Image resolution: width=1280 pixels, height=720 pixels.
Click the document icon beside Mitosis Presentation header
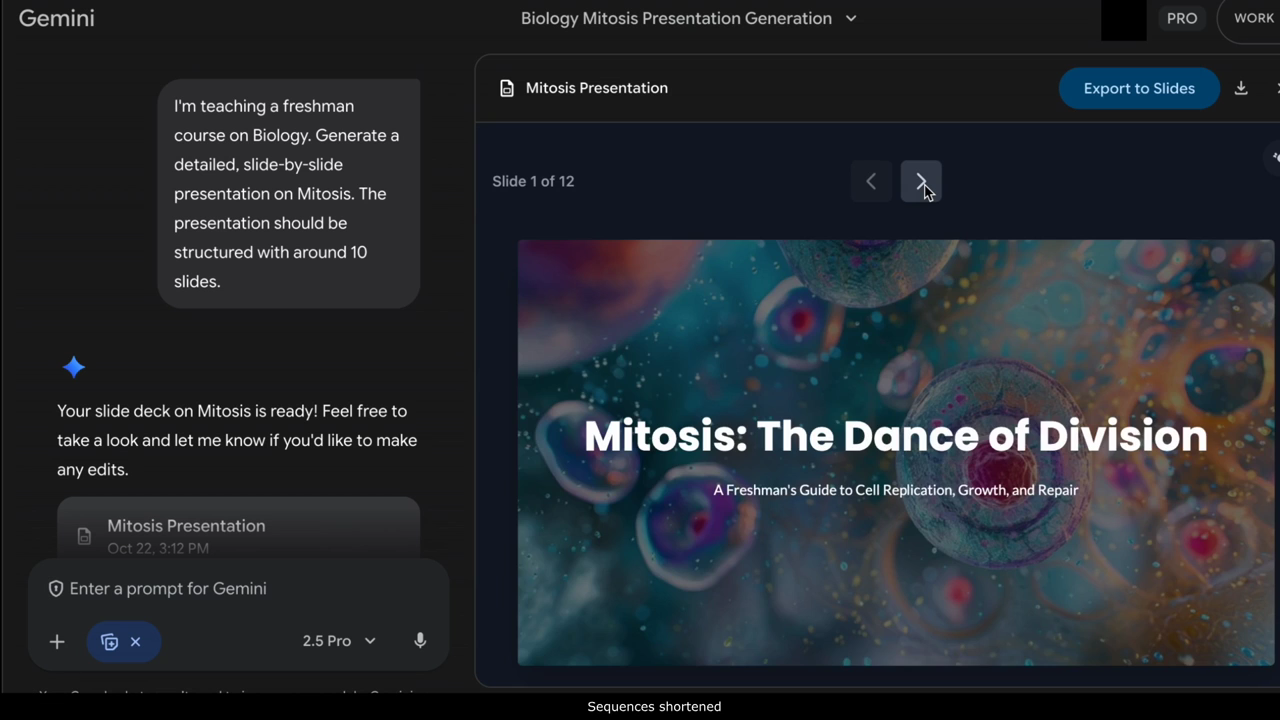click(507, 88)
